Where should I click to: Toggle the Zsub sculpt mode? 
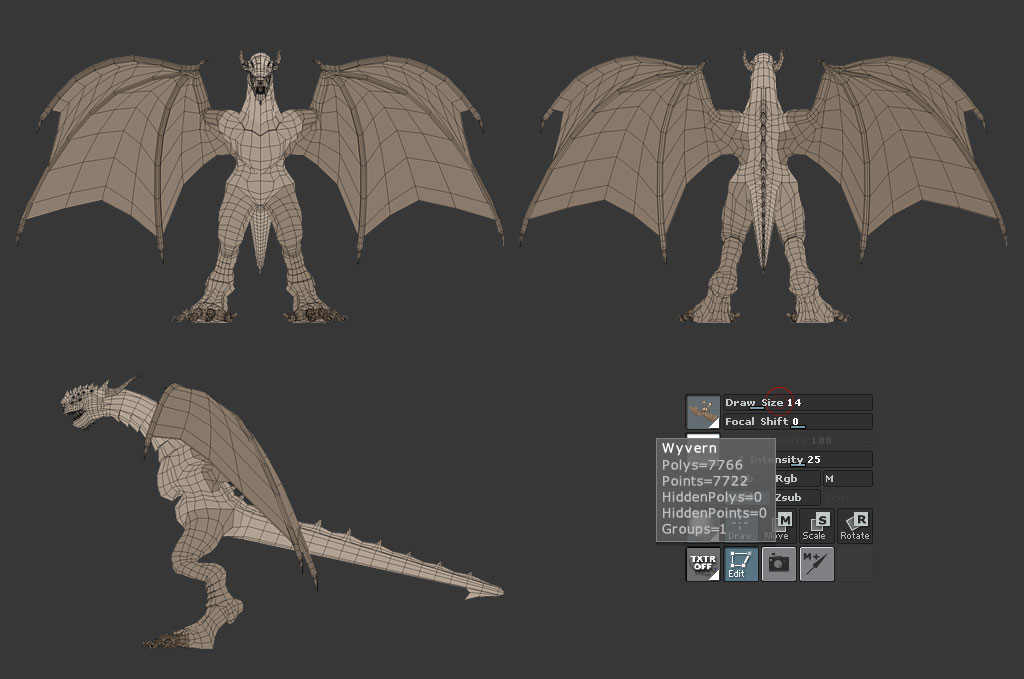click(797, 497)
